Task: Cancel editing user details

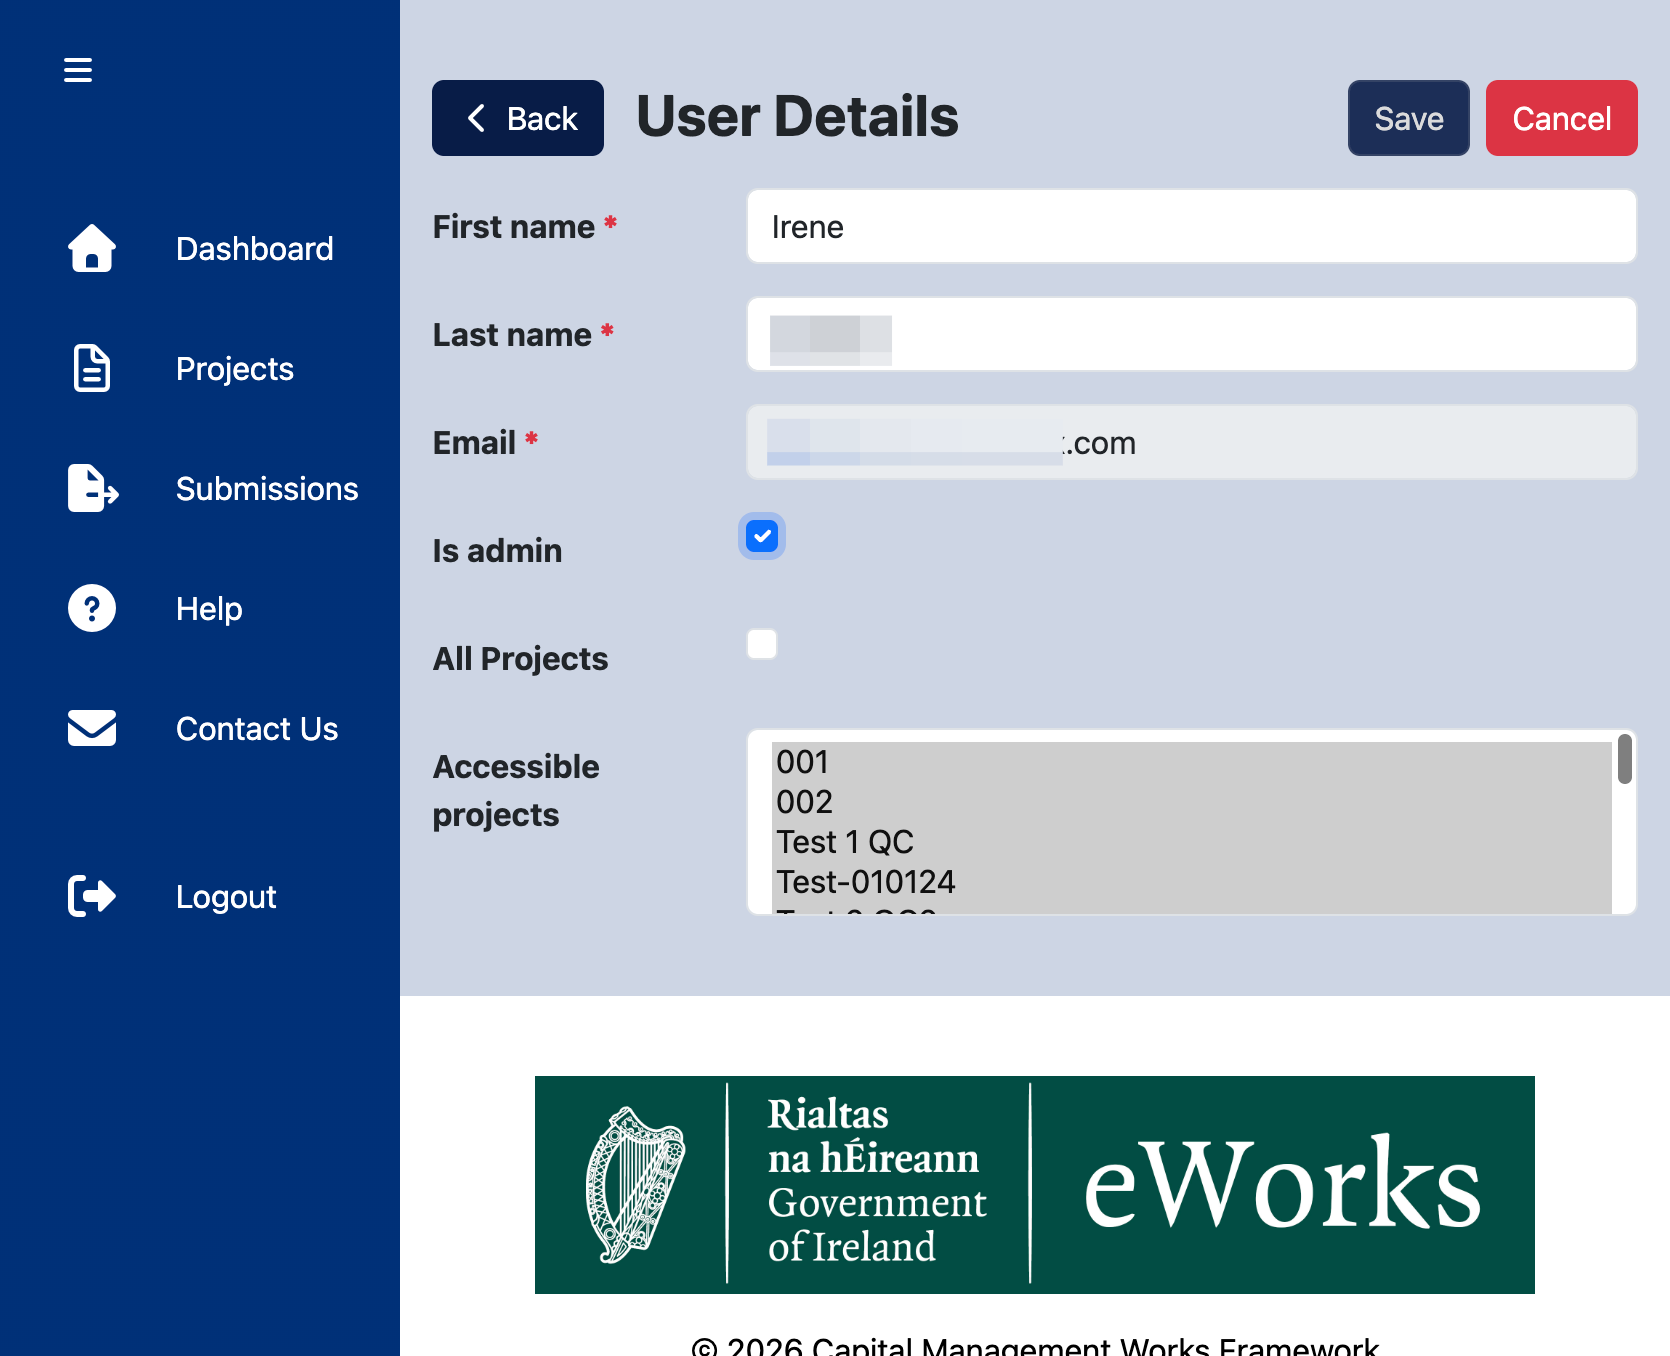Action: click(1562, 118)
